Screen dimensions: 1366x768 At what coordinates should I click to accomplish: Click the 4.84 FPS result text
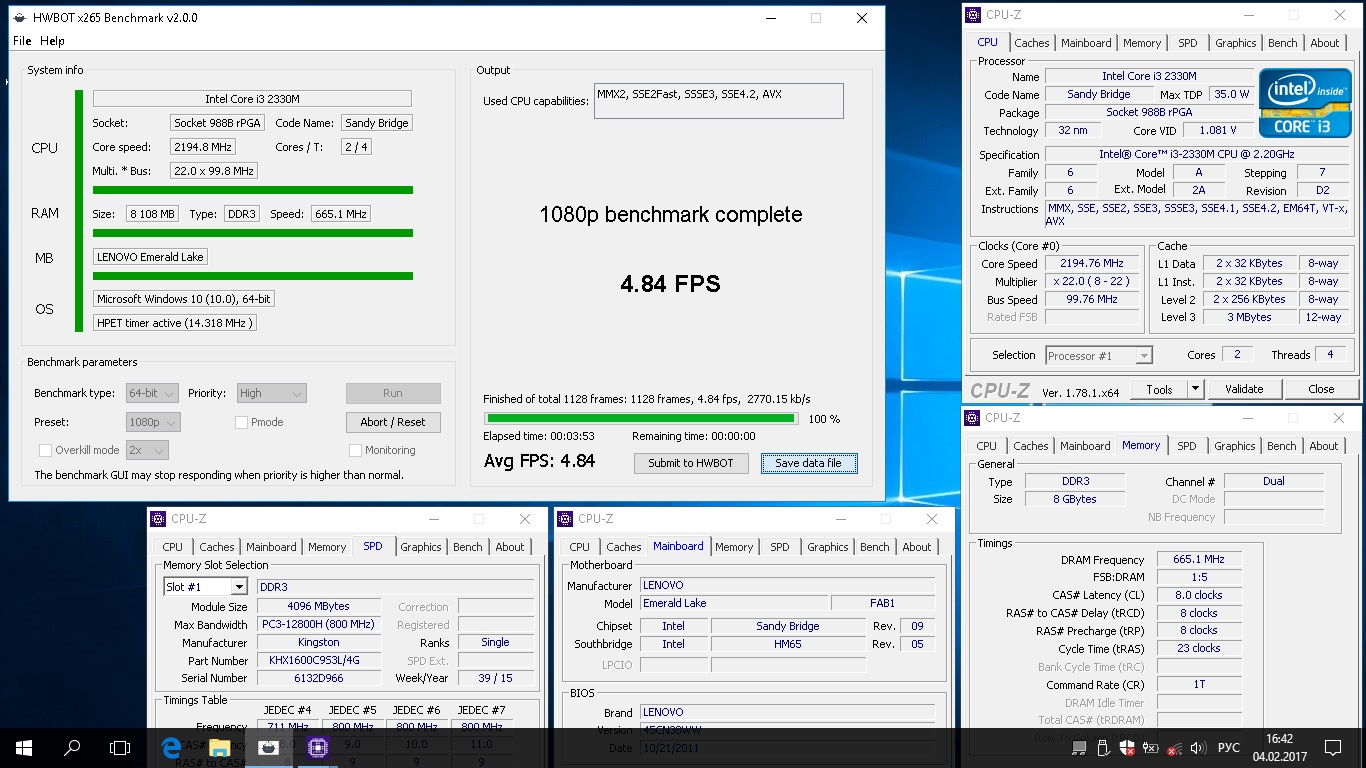tap(670, 284)
